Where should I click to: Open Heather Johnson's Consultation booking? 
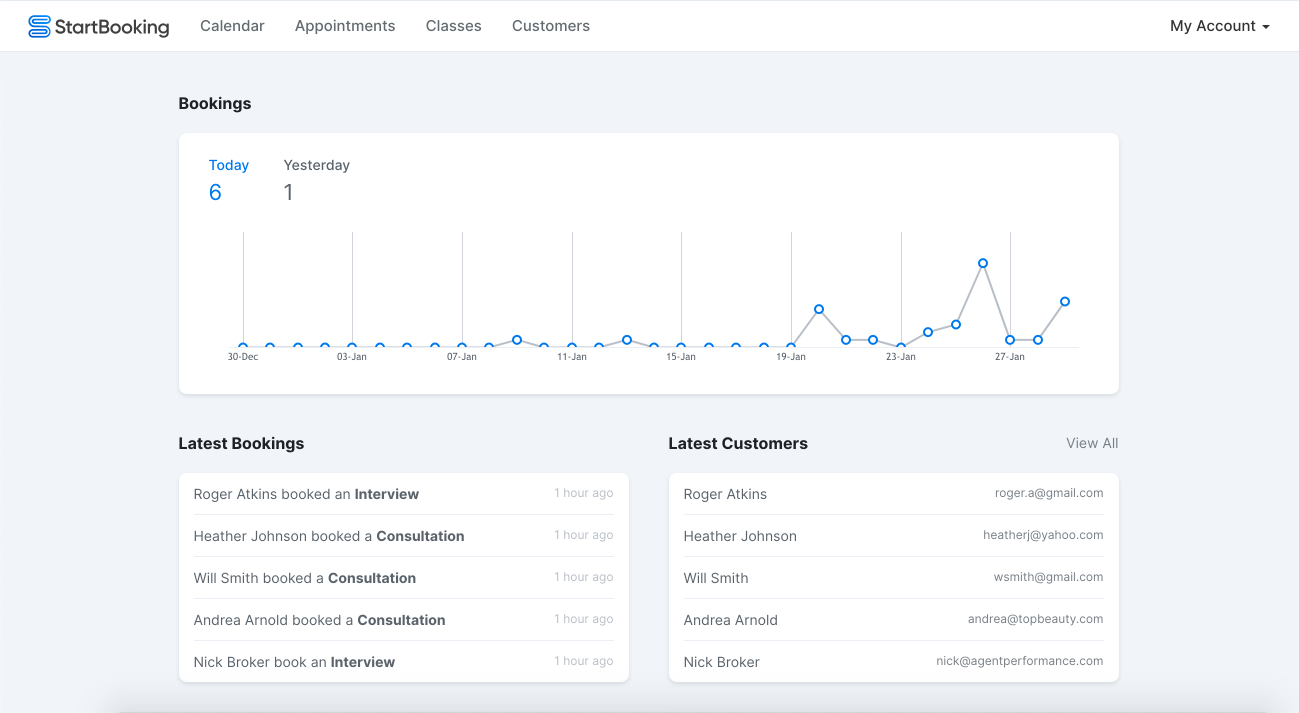[329, 536]
